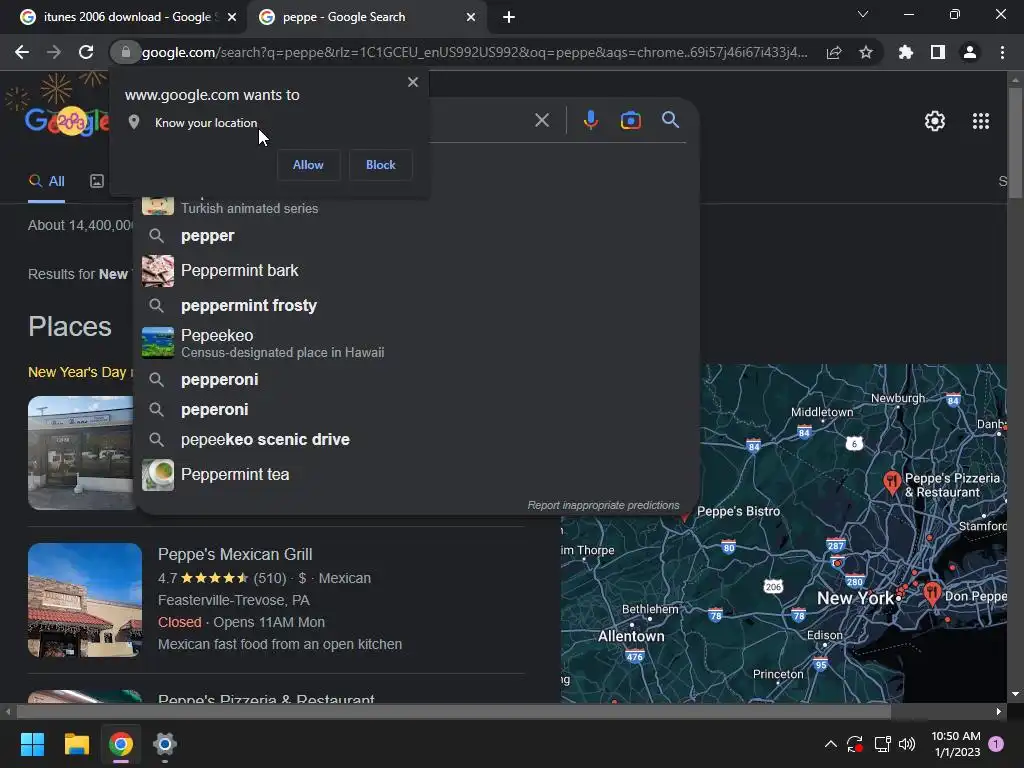Open first place result photo thumbnail
Image resolution: width=1024 pixels, height=768 pixels.
(80, 453)
